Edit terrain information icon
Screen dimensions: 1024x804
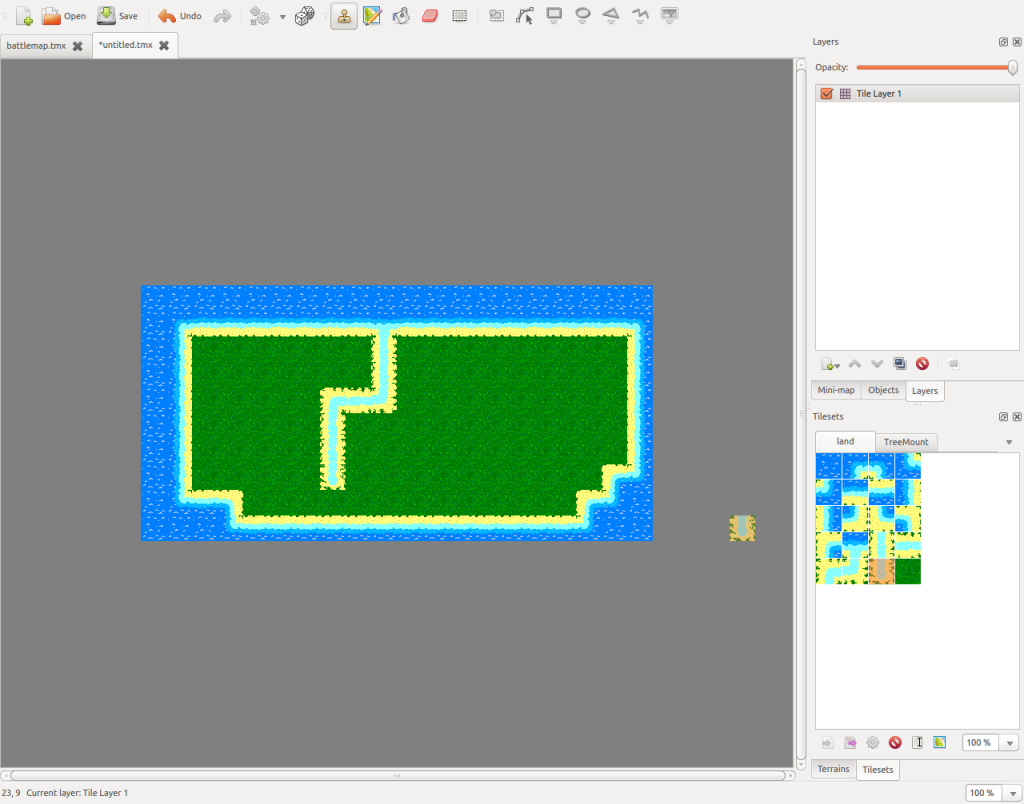tap(940, 743)
